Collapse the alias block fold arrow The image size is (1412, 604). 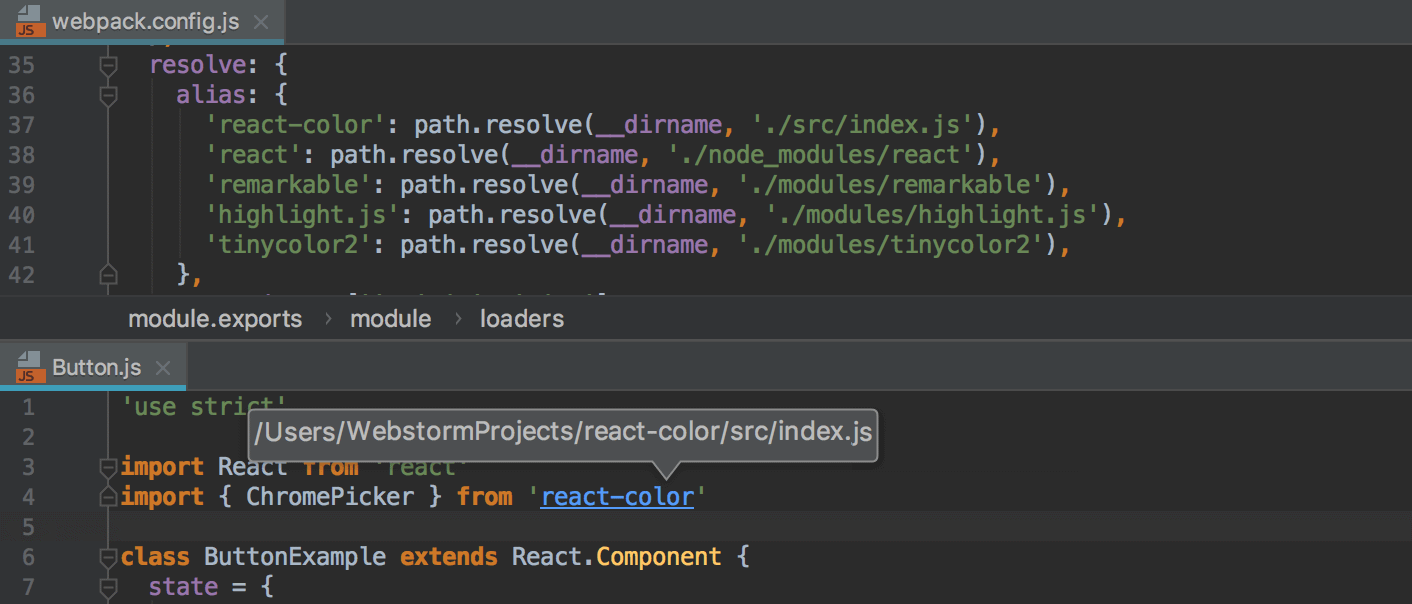(108, 94)
